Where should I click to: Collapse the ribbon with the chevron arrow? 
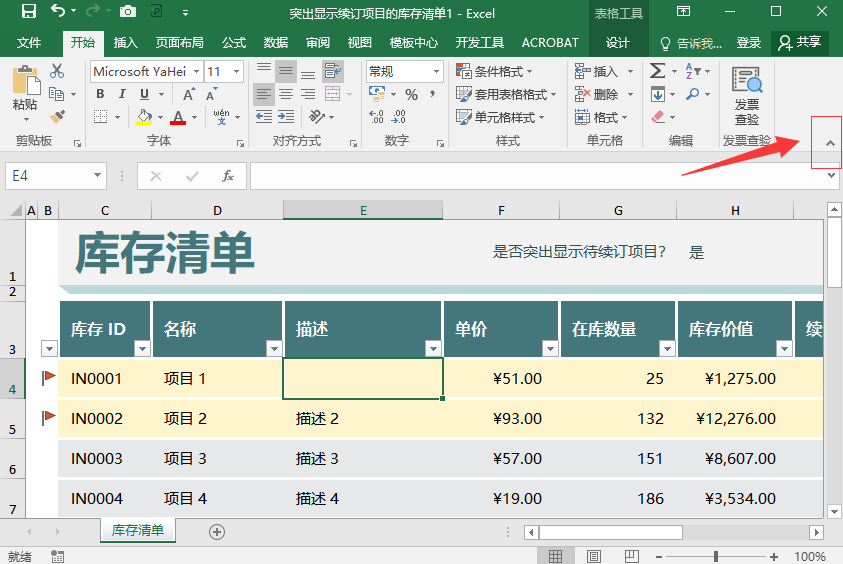coord(829,143)
